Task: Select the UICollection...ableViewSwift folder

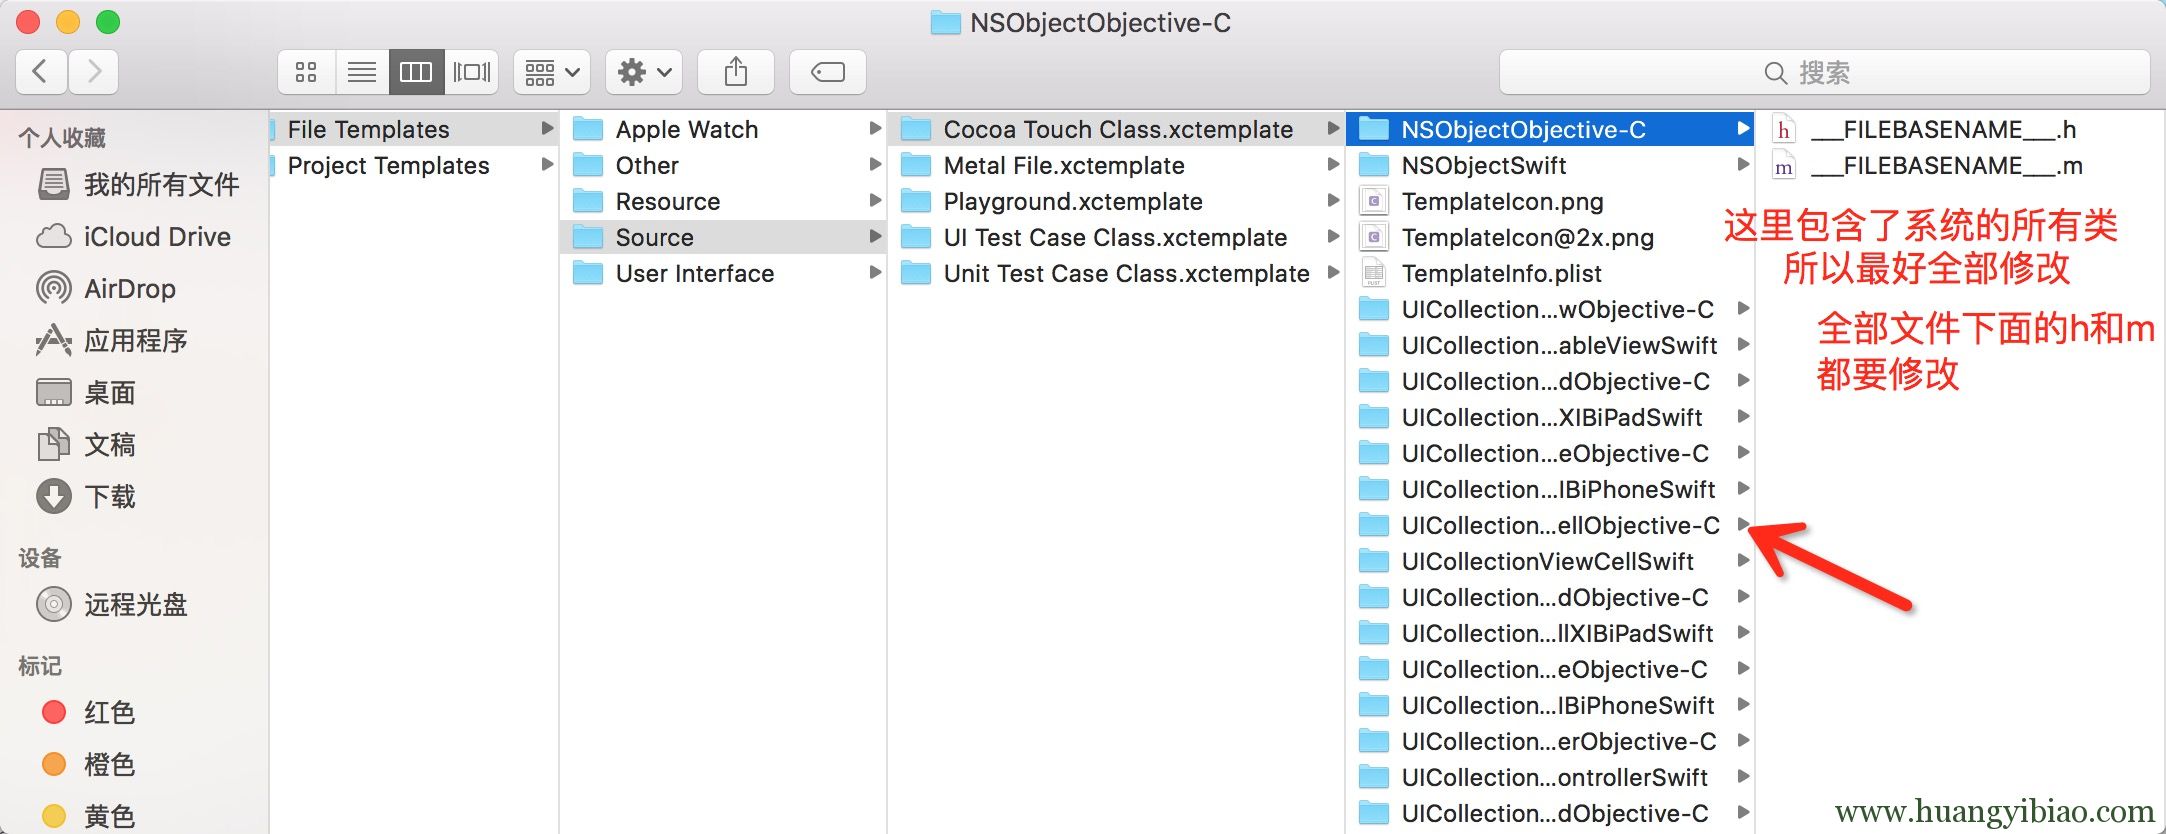Action: 1550,346
